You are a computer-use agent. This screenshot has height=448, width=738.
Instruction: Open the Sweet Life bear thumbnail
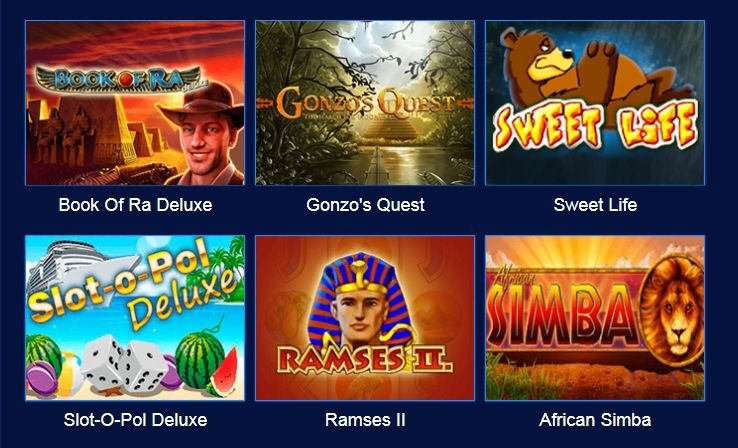[595, 103]
